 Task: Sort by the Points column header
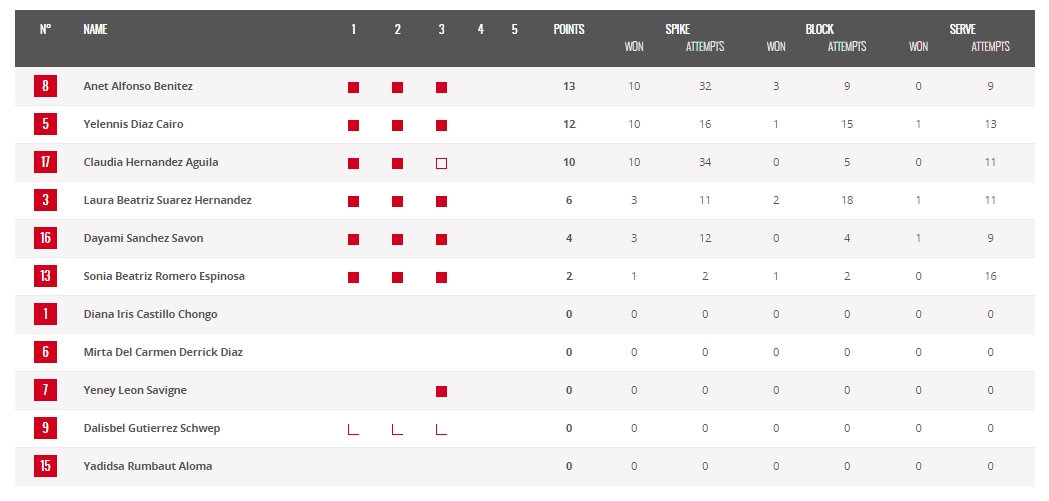[569, 30]
